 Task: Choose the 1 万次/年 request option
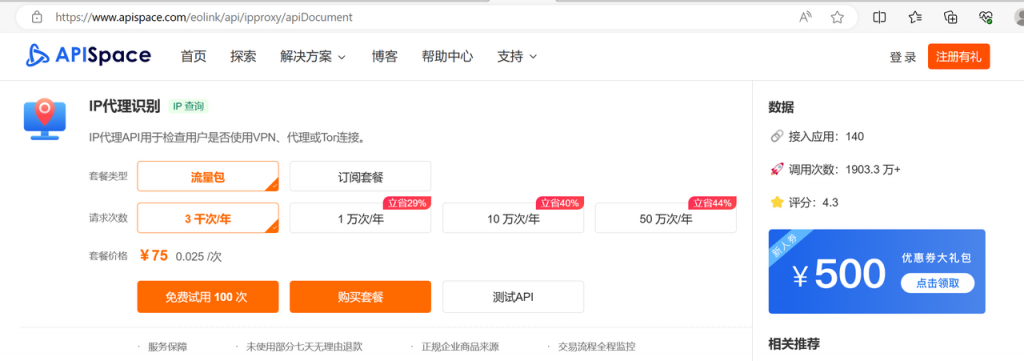coord(360,218)
